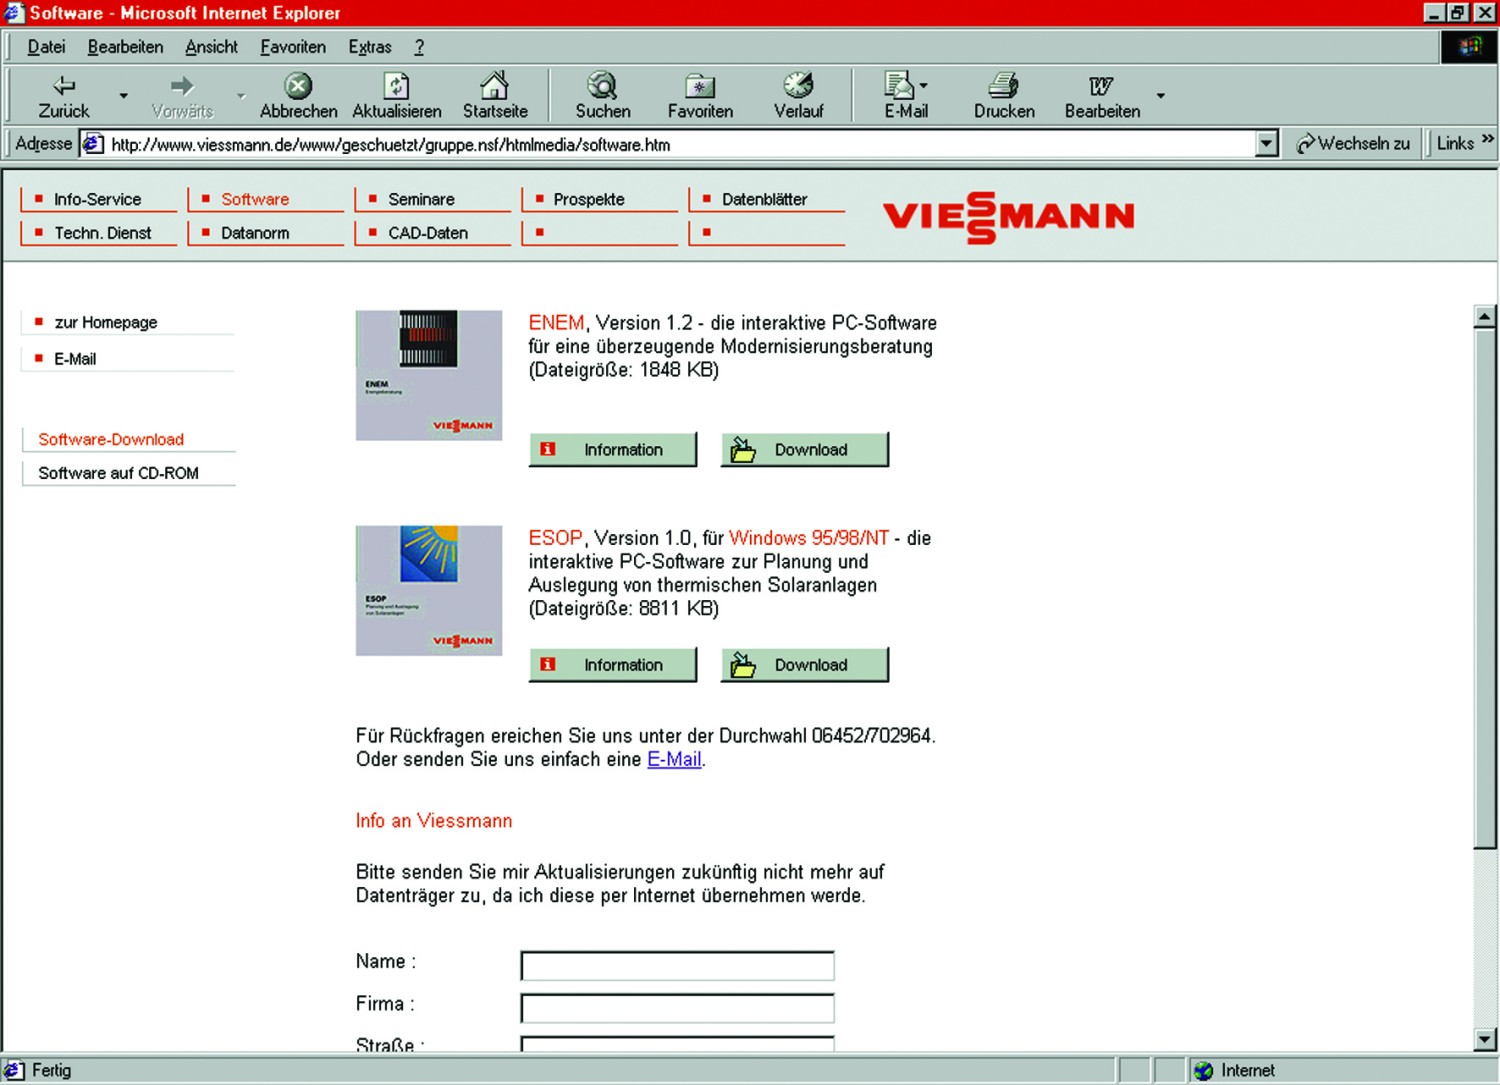Stop loading with Abbrechen icon
The width and height of the screenshot is (1500, 1085).
298,86
